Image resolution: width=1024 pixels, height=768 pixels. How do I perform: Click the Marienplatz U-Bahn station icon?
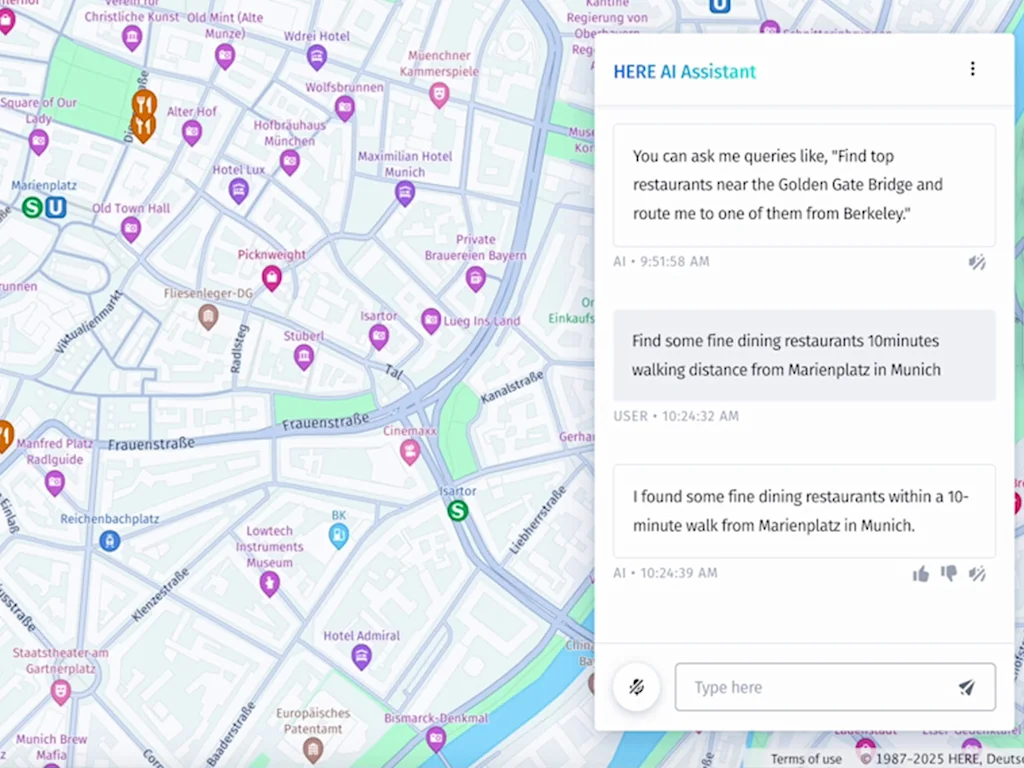[56, 207]
